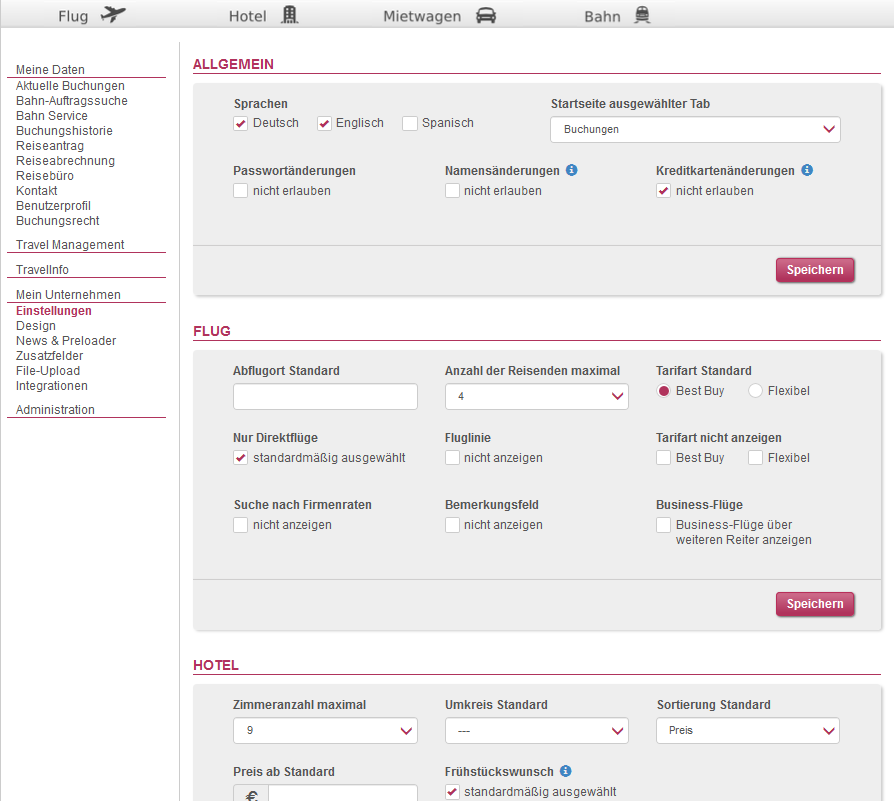Open Reiseantrag link
The width and height of the screenshot is (894, 801).
coord(50,145)
